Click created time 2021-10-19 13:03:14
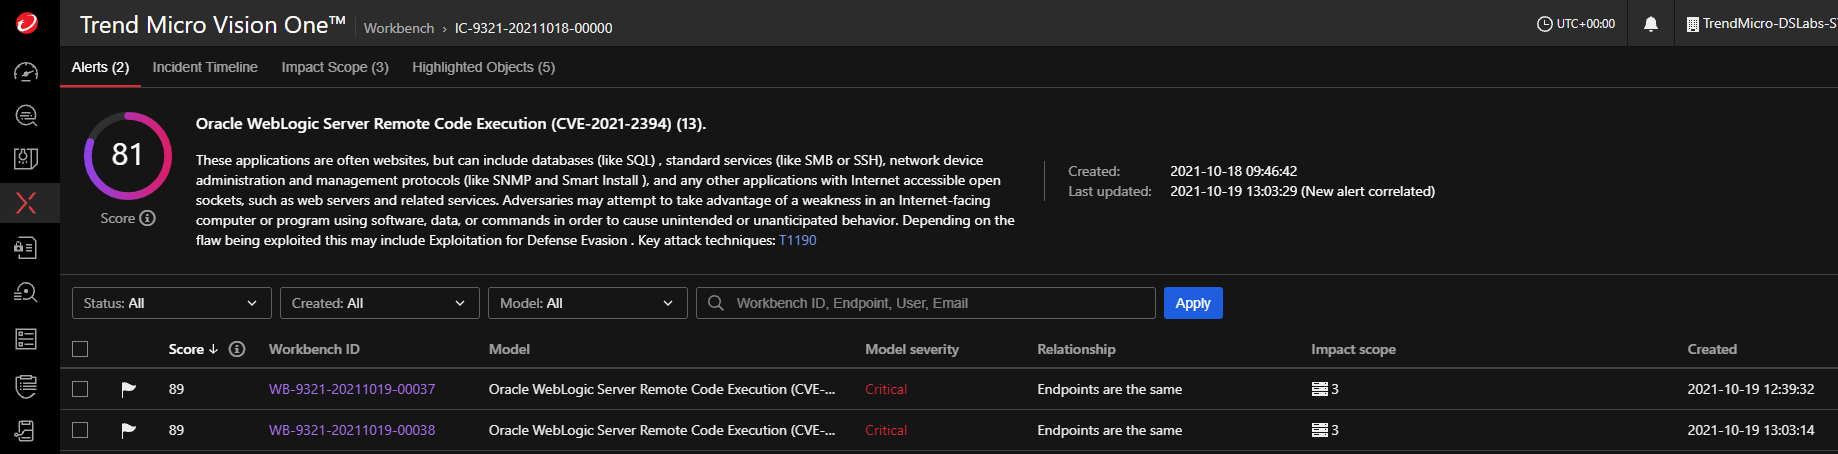 1751,430
